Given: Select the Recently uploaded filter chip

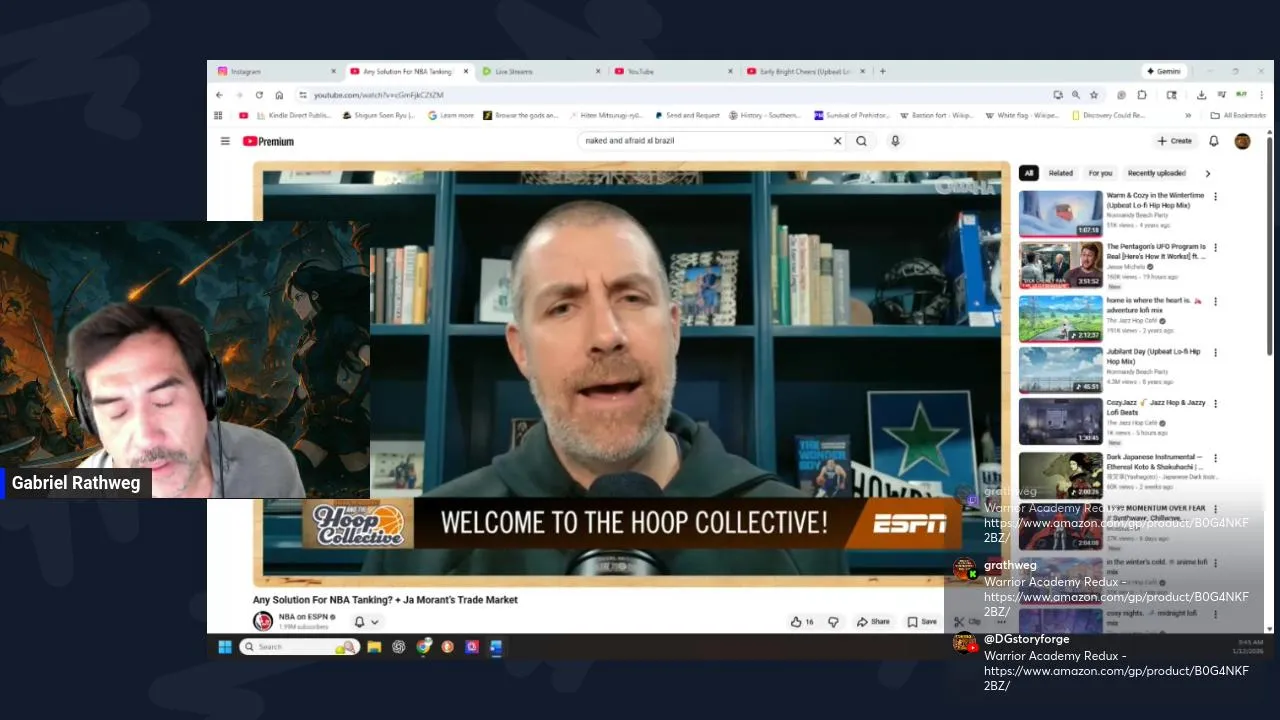Looking at the screenshot, I should [1157, 173].
